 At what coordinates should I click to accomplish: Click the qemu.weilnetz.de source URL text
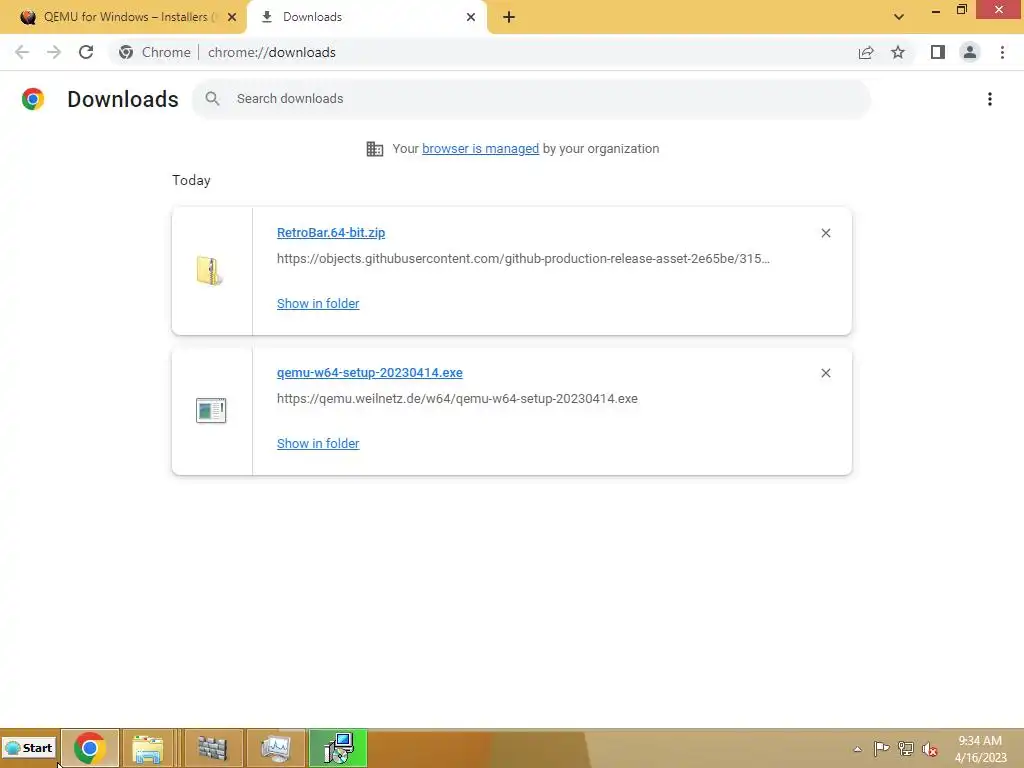457,398
